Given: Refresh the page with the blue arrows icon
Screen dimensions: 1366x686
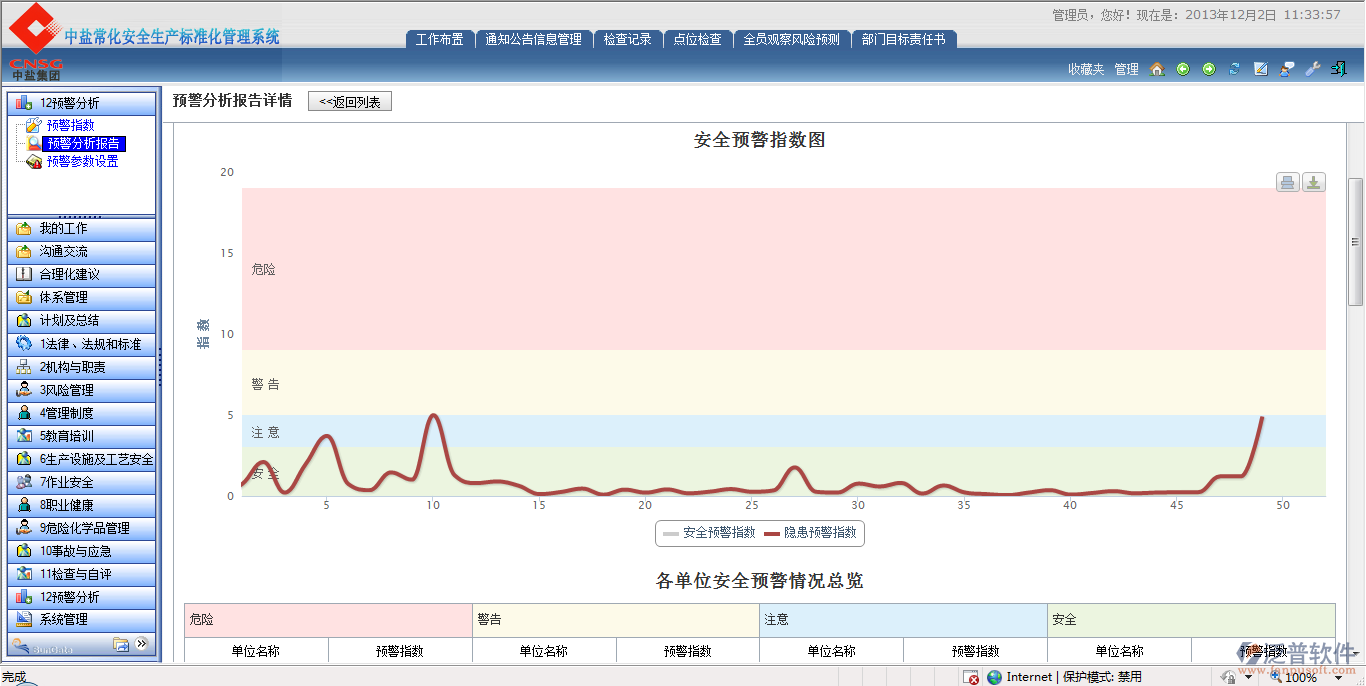Looking at the screenshot, I should tap(1235, 69).
